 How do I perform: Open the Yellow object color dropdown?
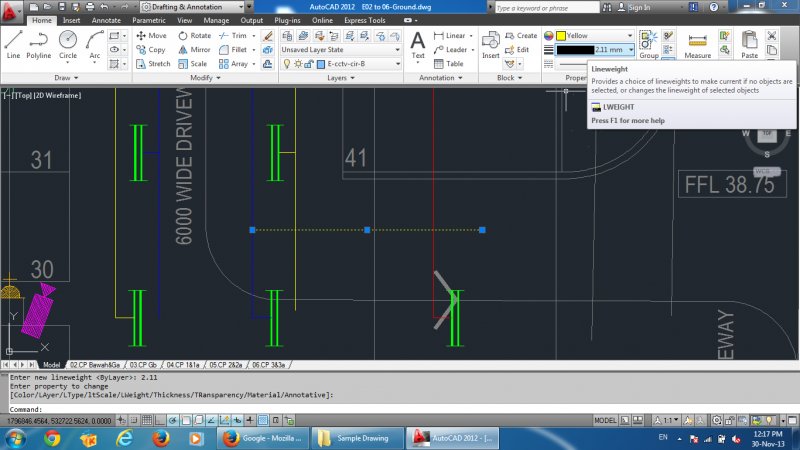click(594, 35)
